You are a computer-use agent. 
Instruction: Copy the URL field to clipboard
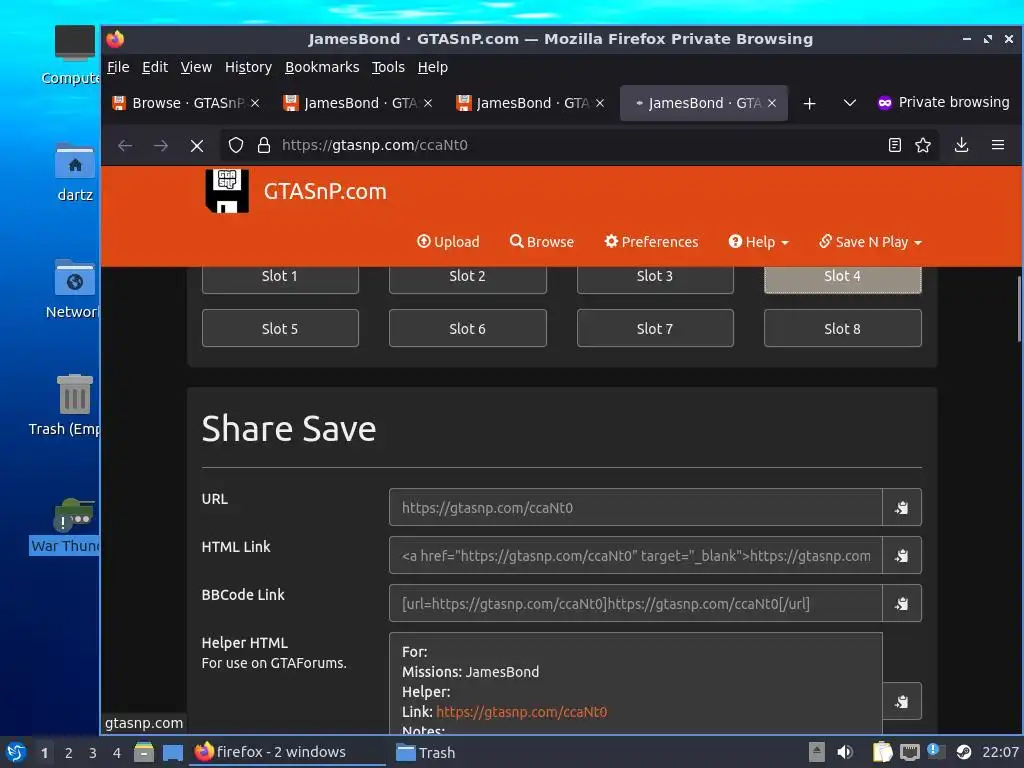coord(901,507)
